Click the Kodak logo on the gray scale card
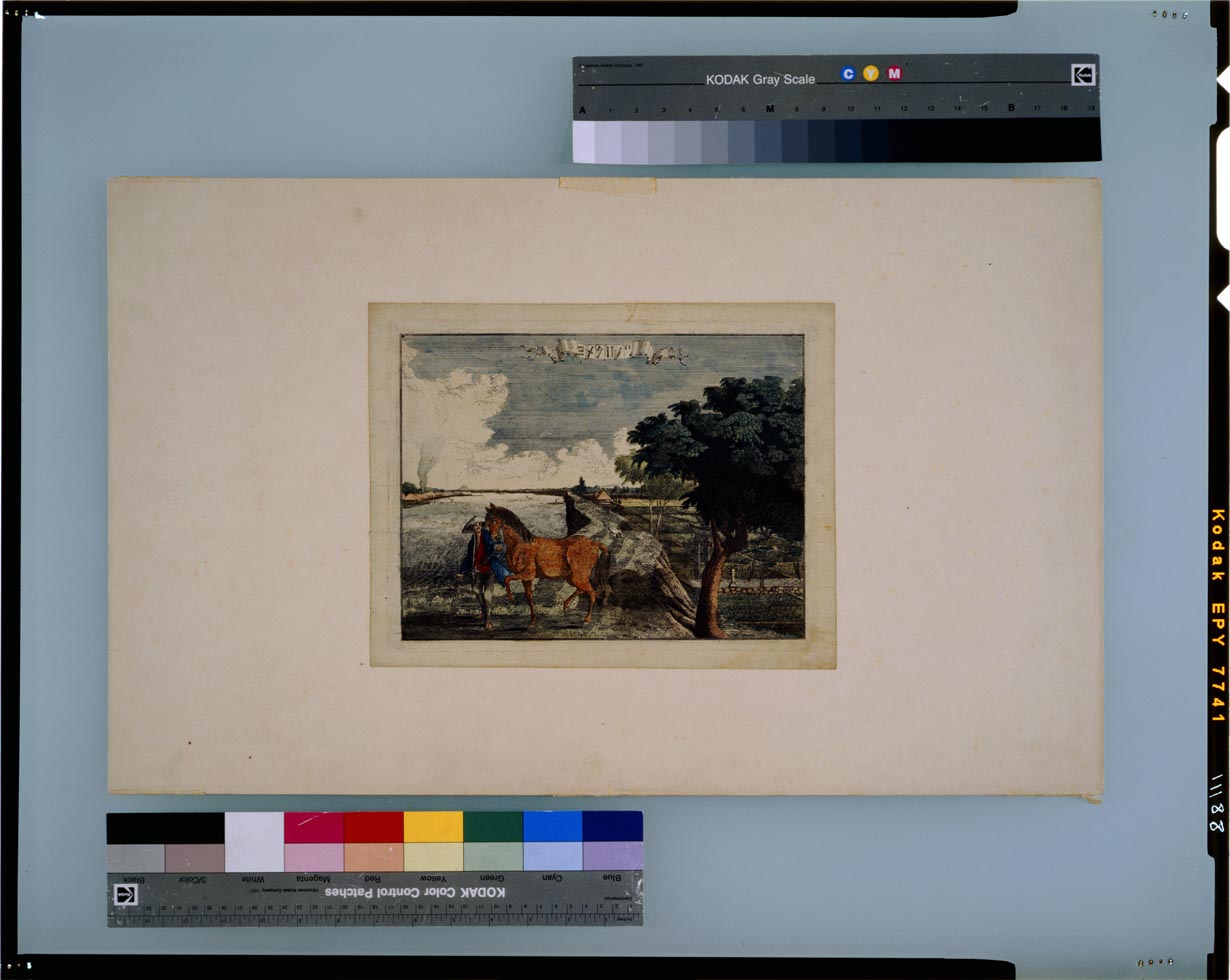 (x=1083, y=75)
